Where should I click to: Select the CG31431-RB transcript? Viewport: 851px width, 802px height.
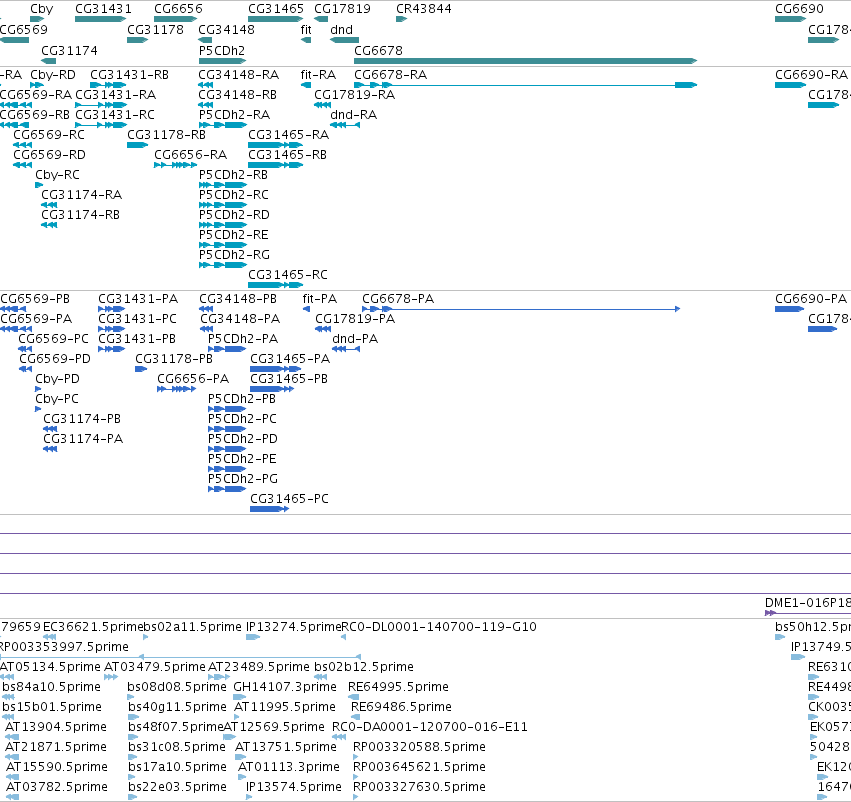click(108, 85)
